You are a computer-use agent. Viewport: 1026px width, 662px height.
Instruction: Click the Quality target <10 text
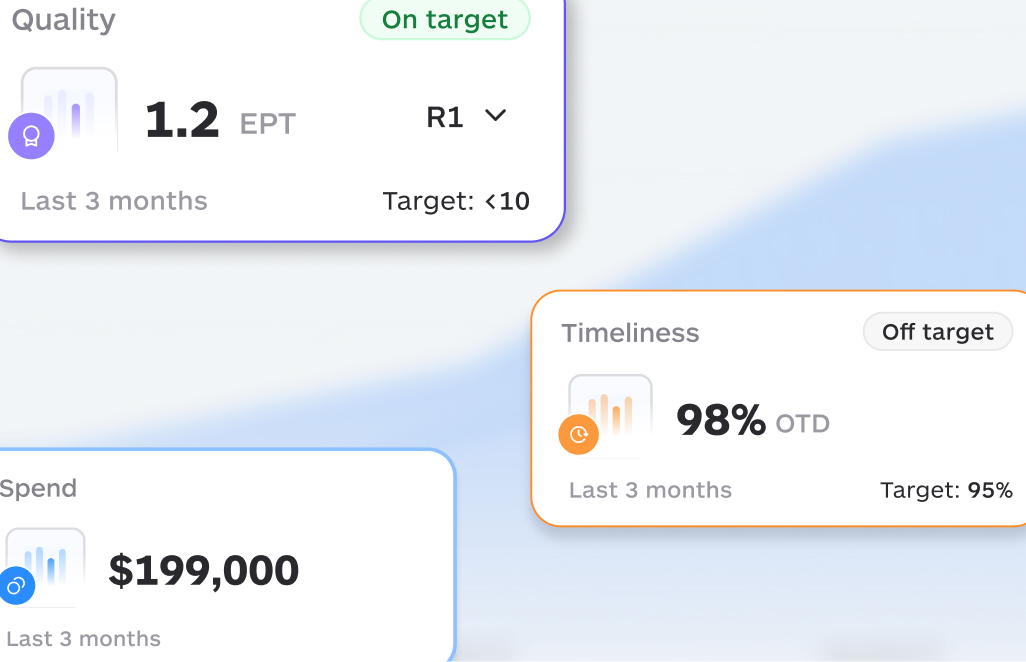tap(456, 201)
